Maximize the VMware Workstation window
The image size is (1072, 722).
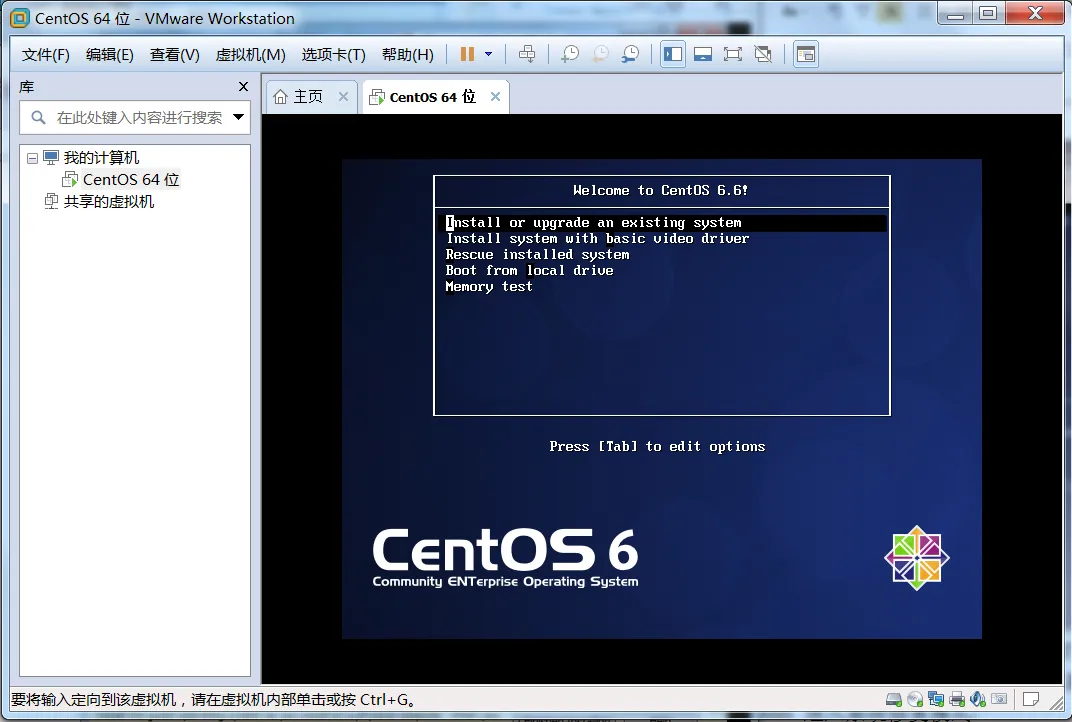pyautogui.click(x=988, y=14)
